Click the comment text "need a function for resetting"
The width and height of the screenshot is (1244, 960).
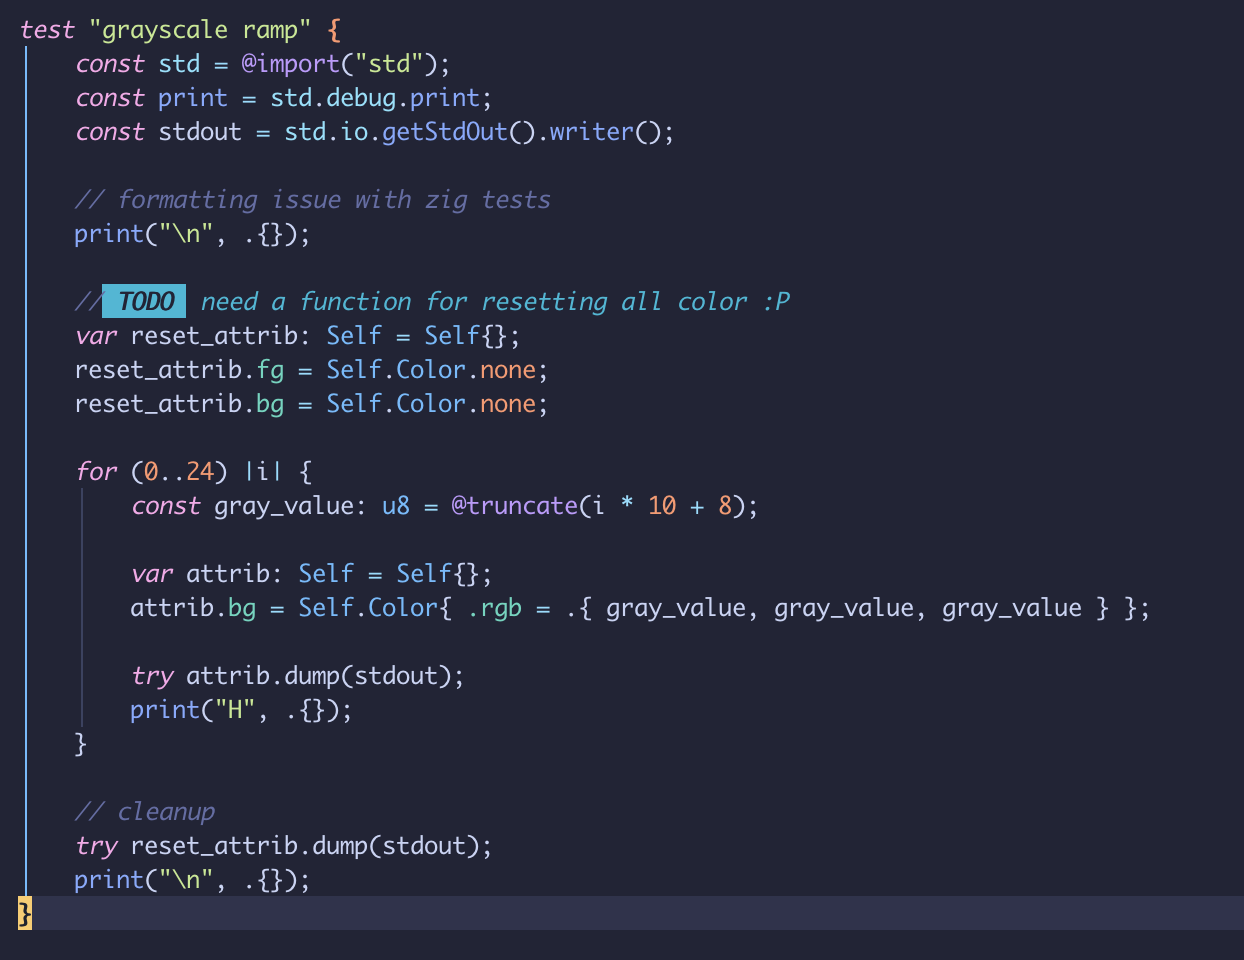tap(404, 302)
